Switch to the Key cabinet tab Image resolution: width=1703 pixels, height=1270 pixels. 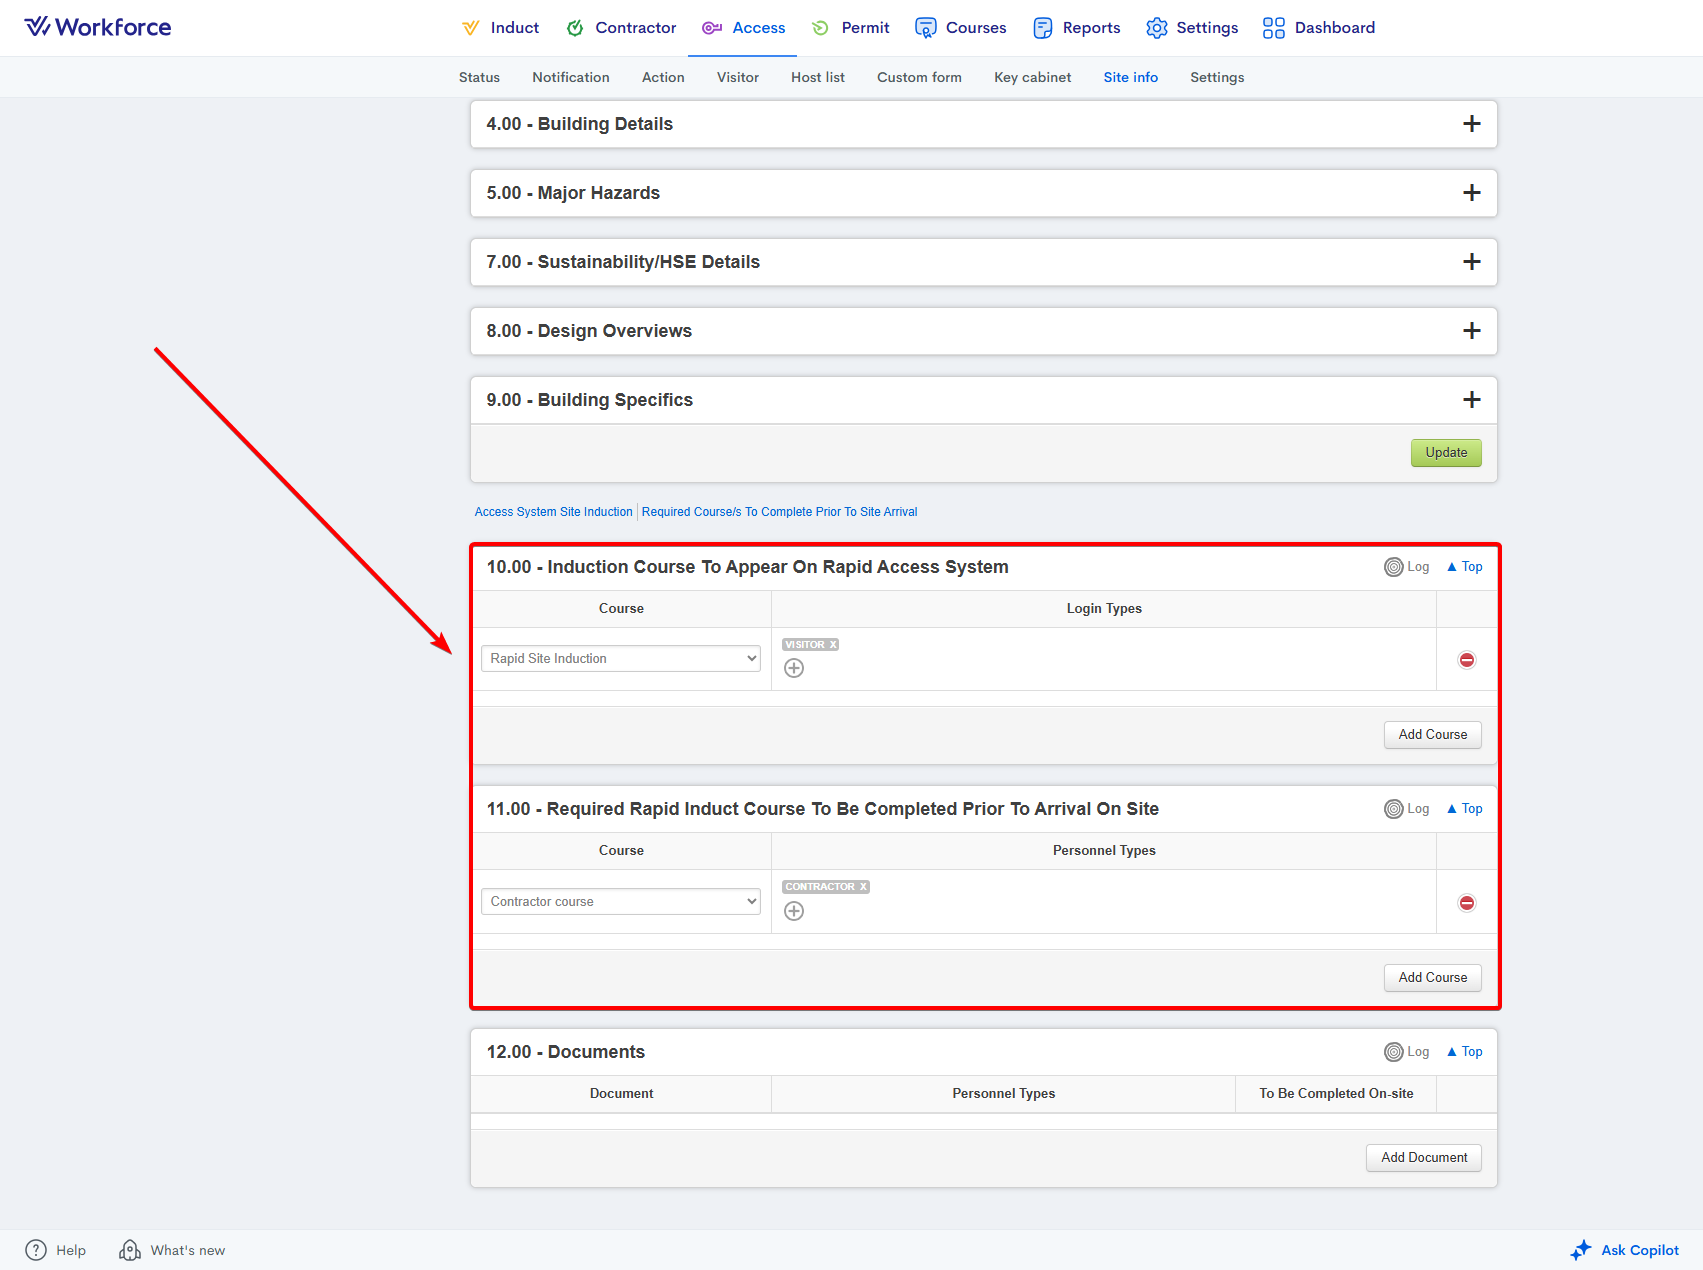click(x=1032, y=77)
